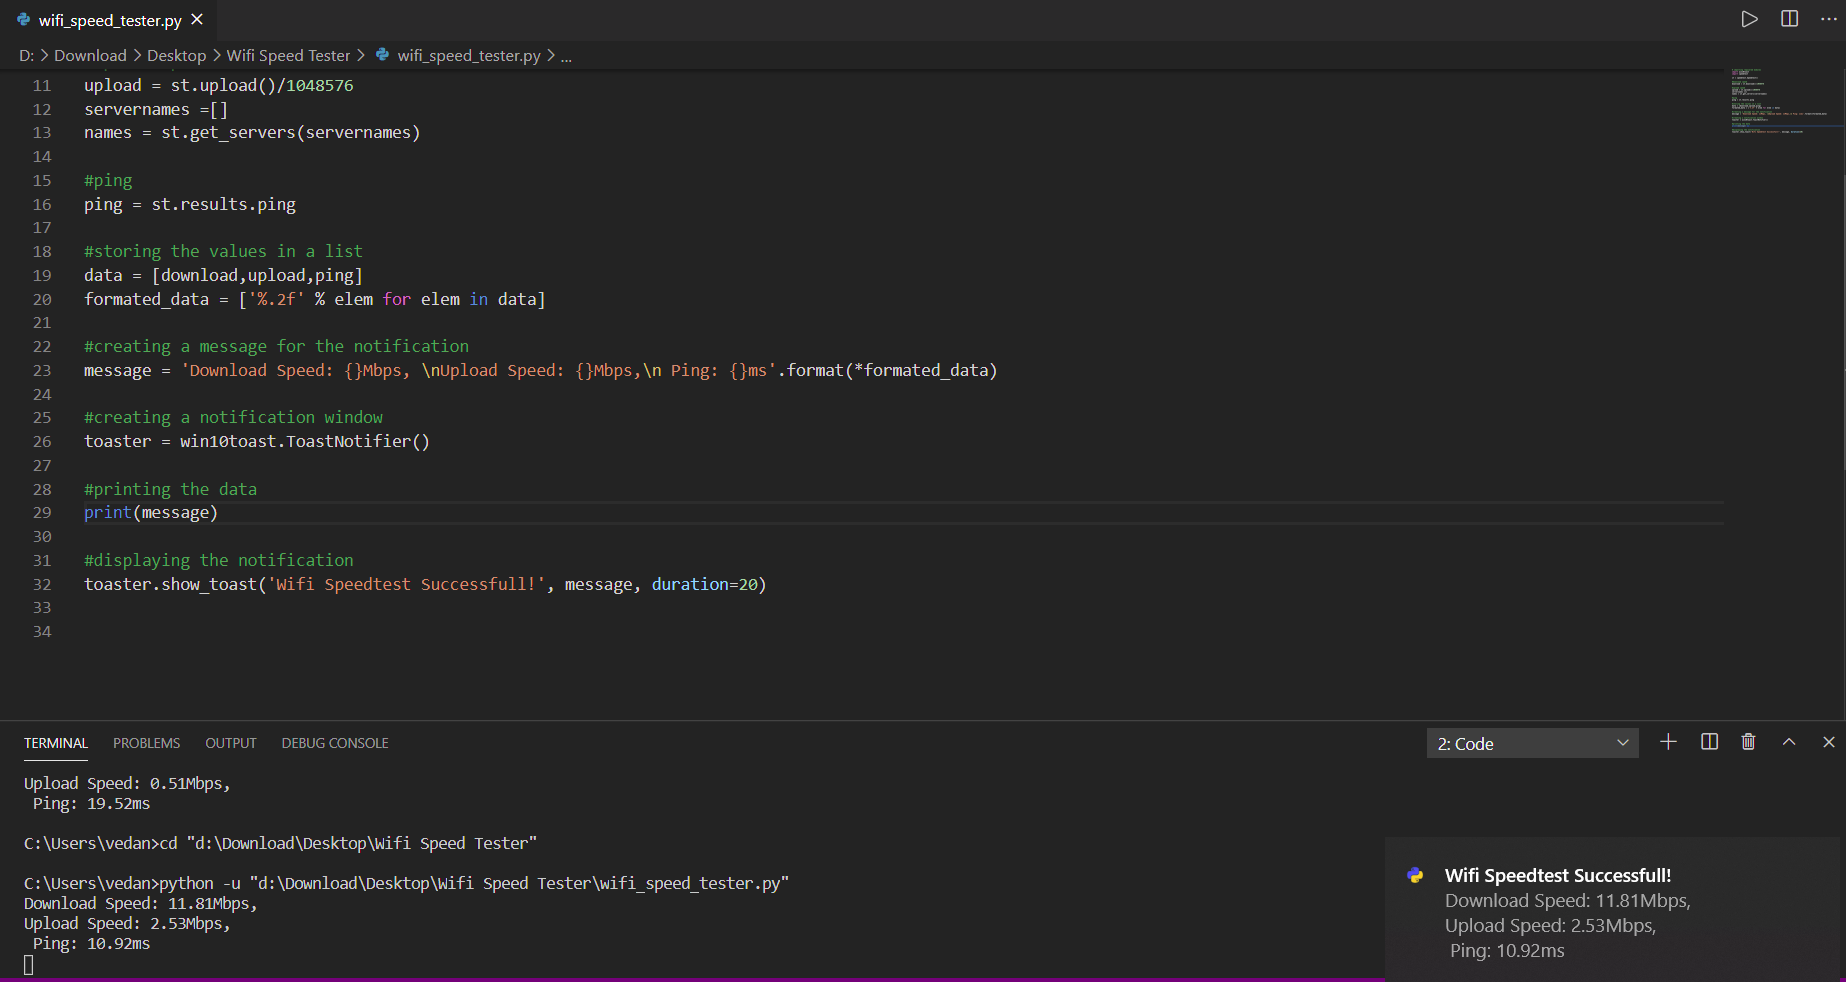Run the Python file with play icon
Image resolution: width=1846 pixels, height=982 pixels.
pyautogui.click(x=1749, y=19)
